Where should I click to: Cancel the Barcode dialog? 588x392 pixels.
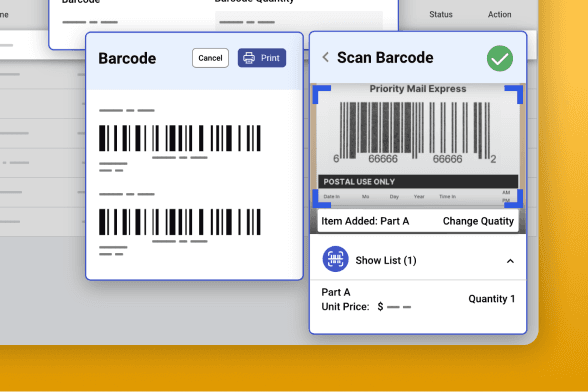pos(210,58)
